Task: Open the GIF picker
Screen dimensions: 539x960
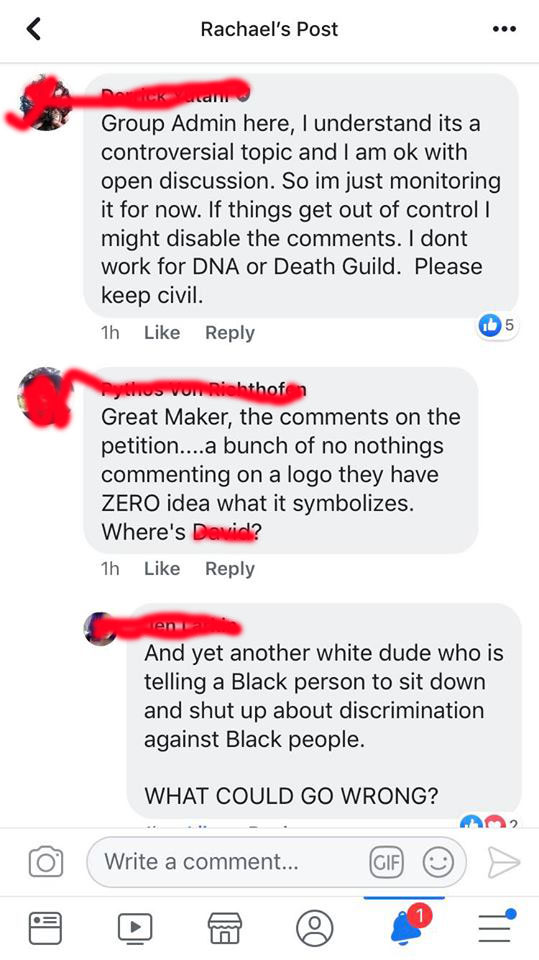Action: point(387,863)
